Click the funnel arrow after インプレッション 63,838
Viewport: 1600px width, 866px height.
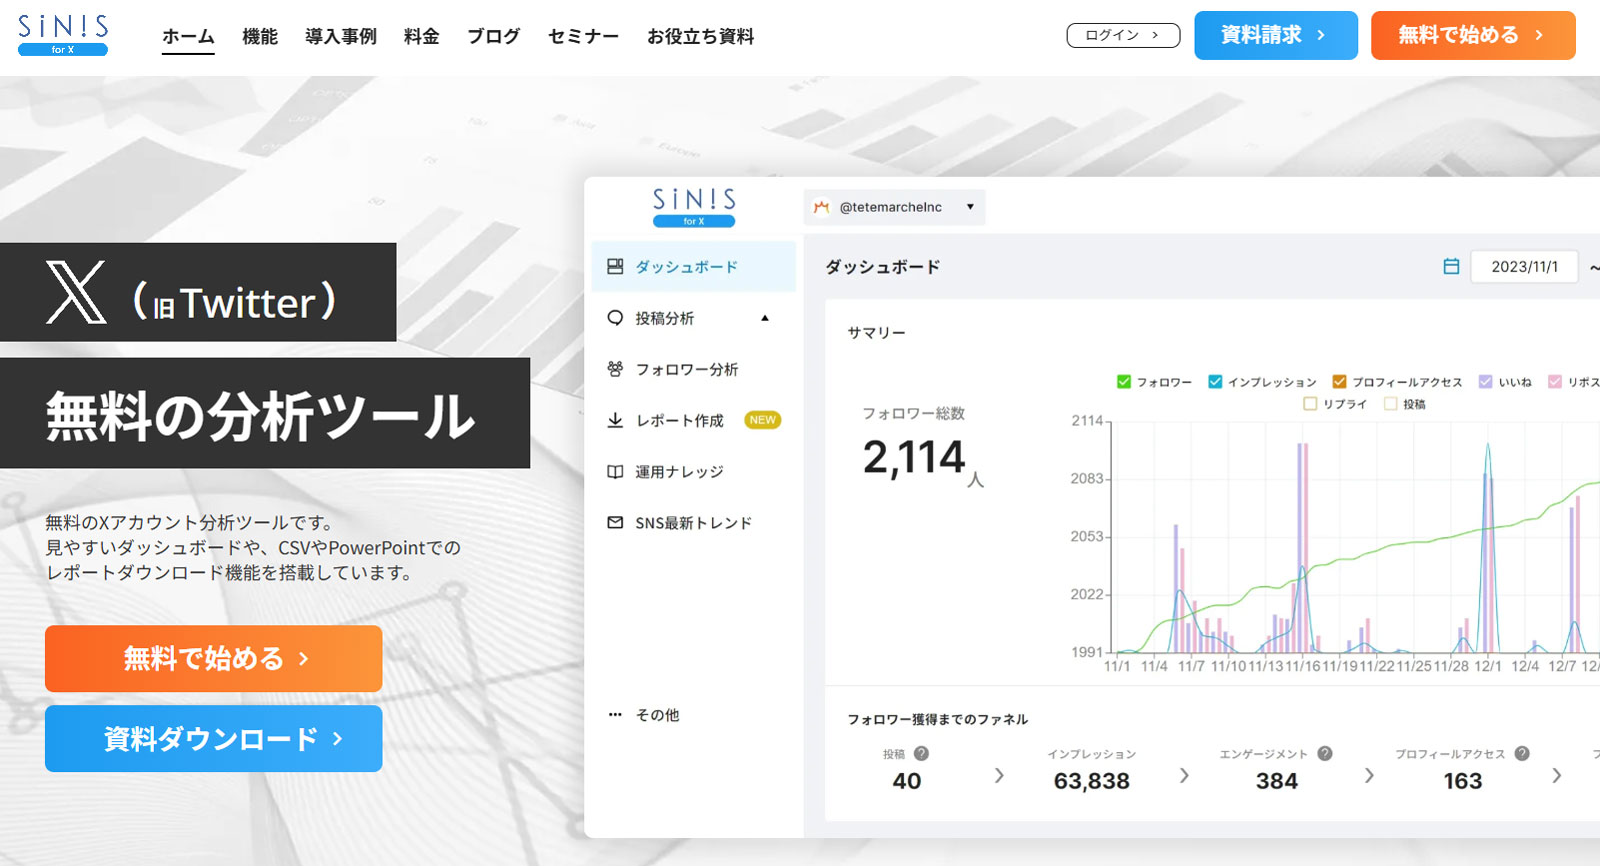coord(1184,775)
